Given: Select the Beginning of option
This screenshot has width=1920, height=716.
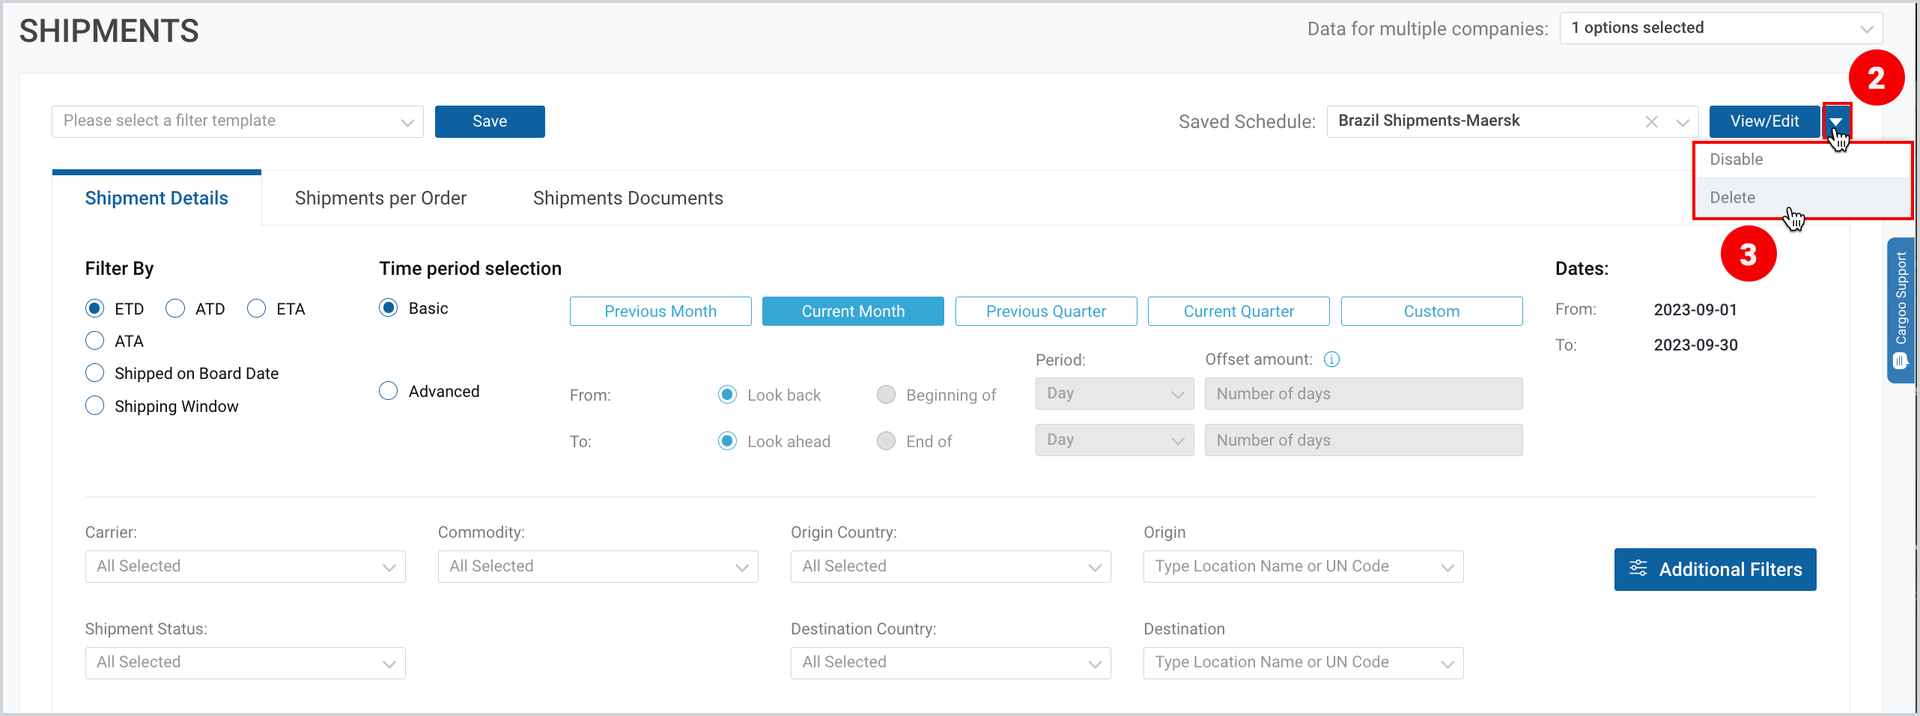Looking at the screenshot, I should (x=886, y=395).
